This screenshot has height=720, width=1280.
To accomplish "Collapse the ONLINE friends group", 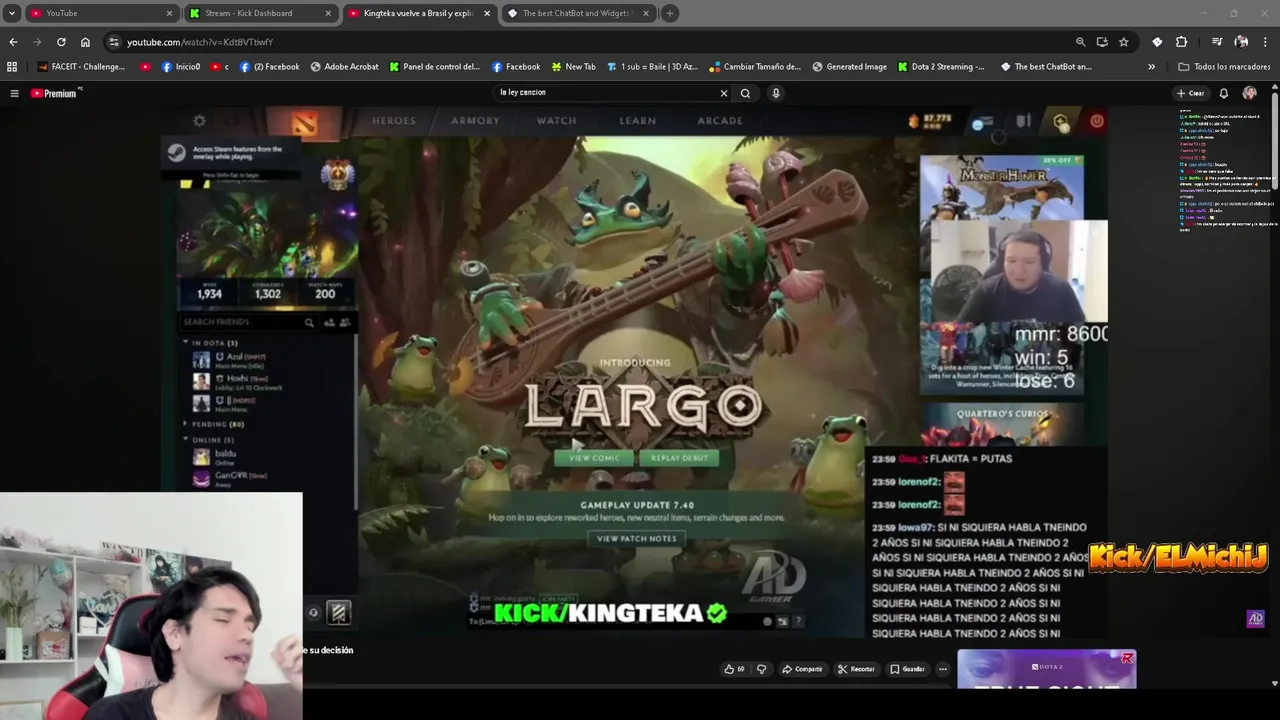I will (208, 440).
